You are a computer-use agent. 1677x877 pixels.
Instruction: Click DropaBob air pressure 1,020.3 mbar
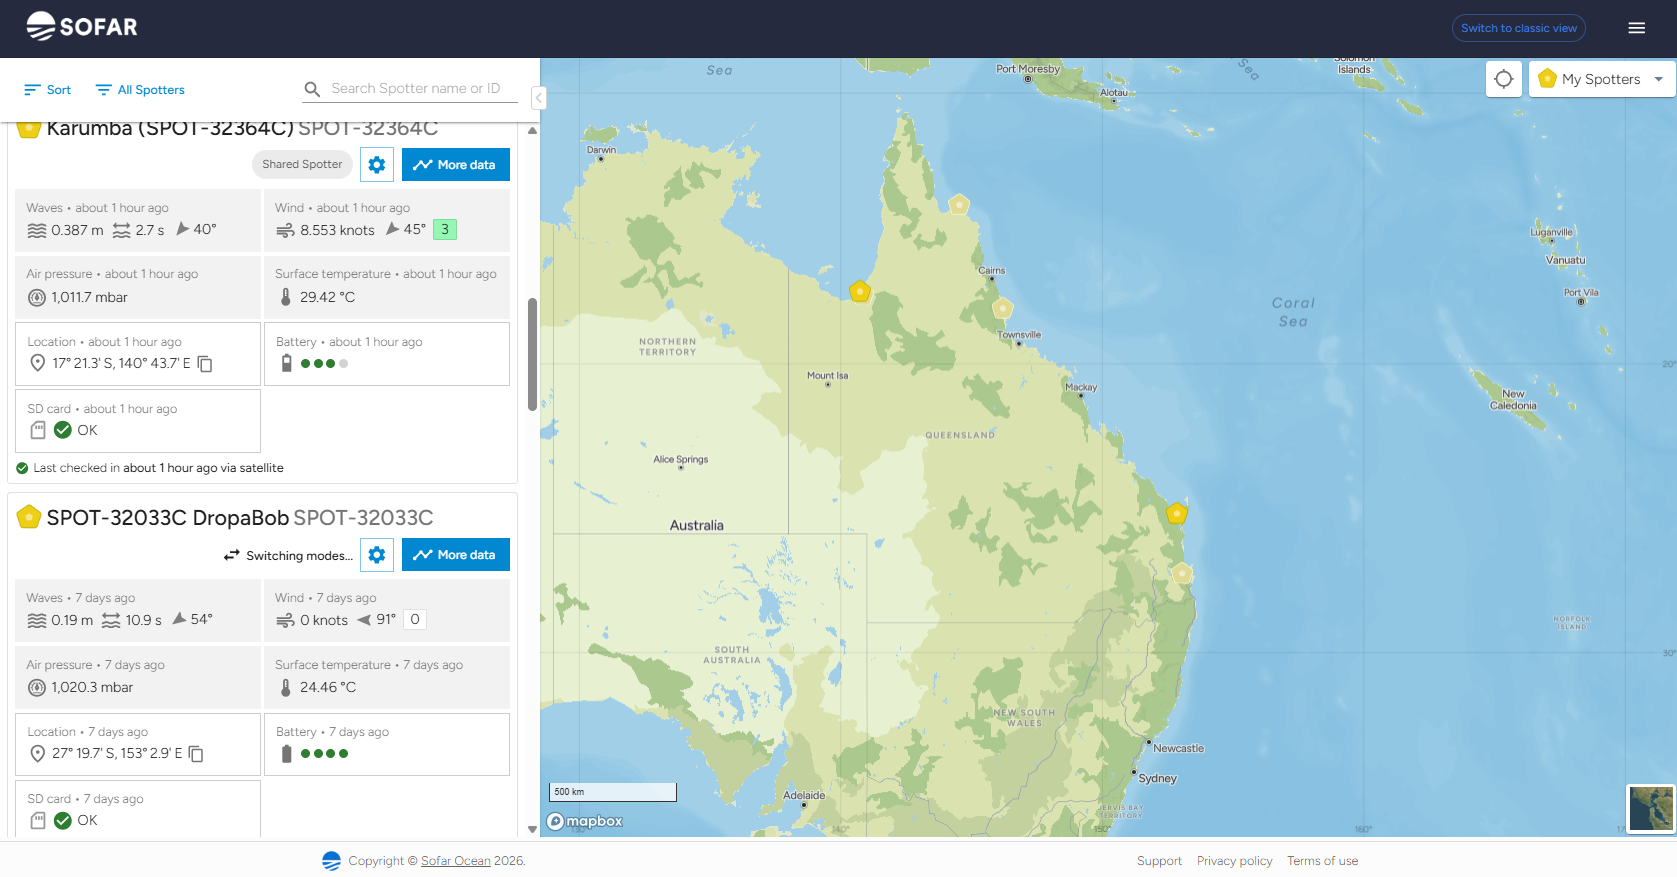coord(92,687)
